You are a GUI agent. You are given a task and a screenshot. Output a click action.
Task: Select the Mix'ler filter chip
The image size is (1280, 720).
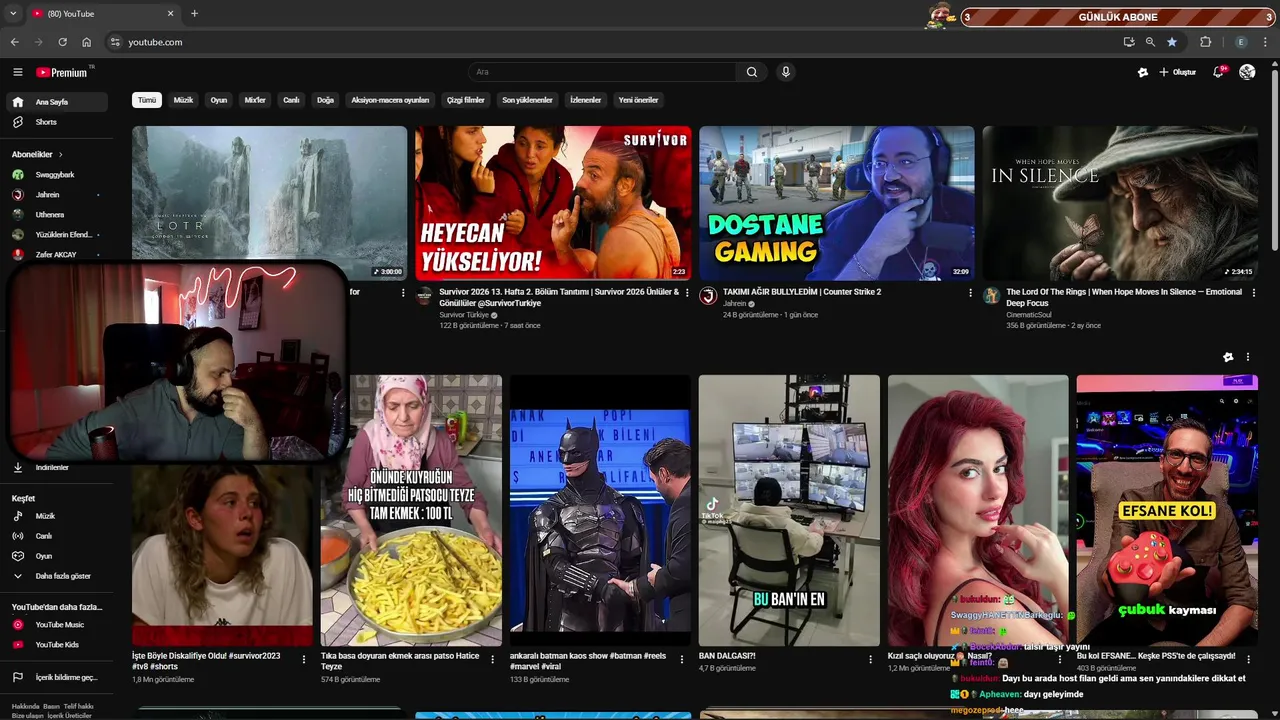click(255, 100)
